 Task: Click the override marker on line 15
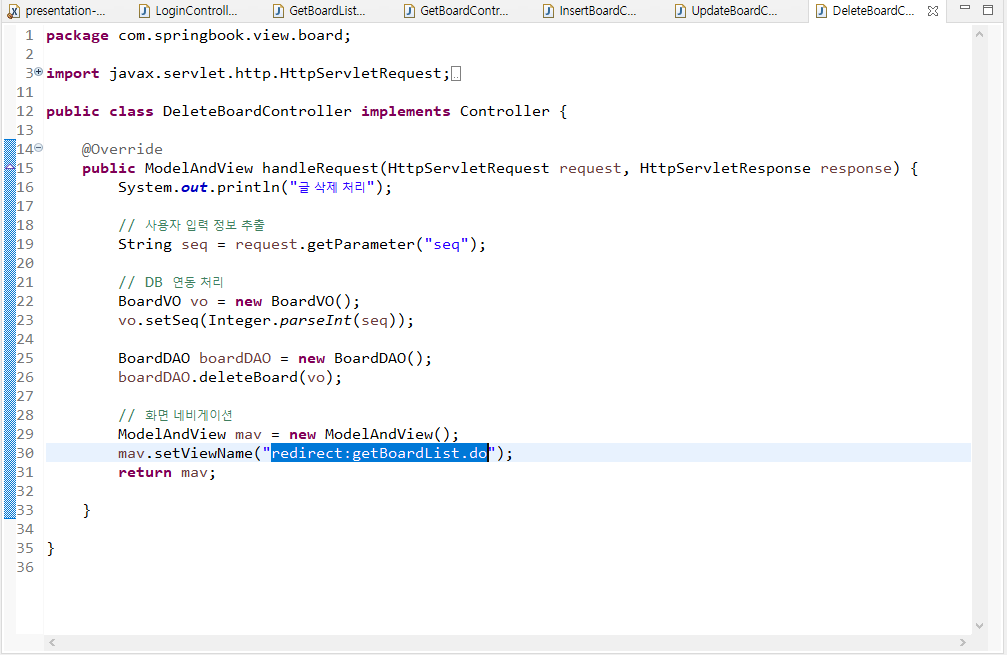click(10, 168)
